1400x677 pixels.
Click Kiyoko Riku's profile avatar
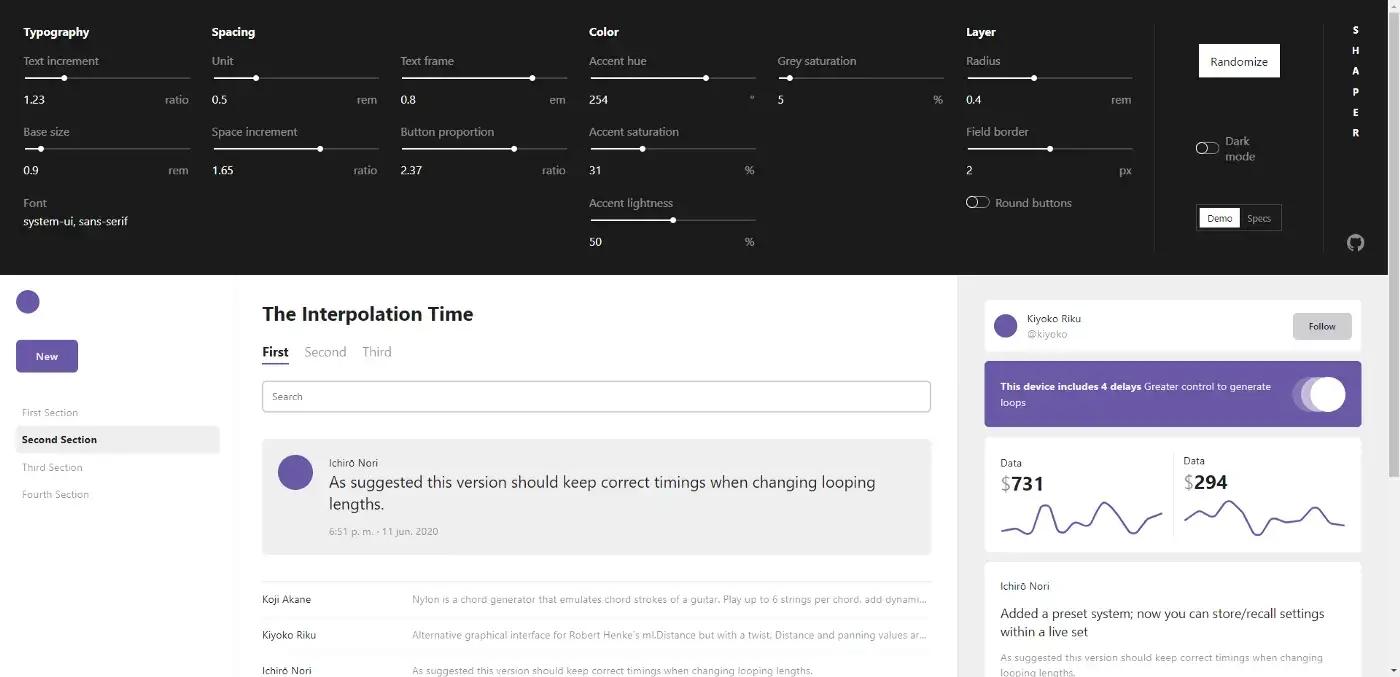pos(1006,326)
